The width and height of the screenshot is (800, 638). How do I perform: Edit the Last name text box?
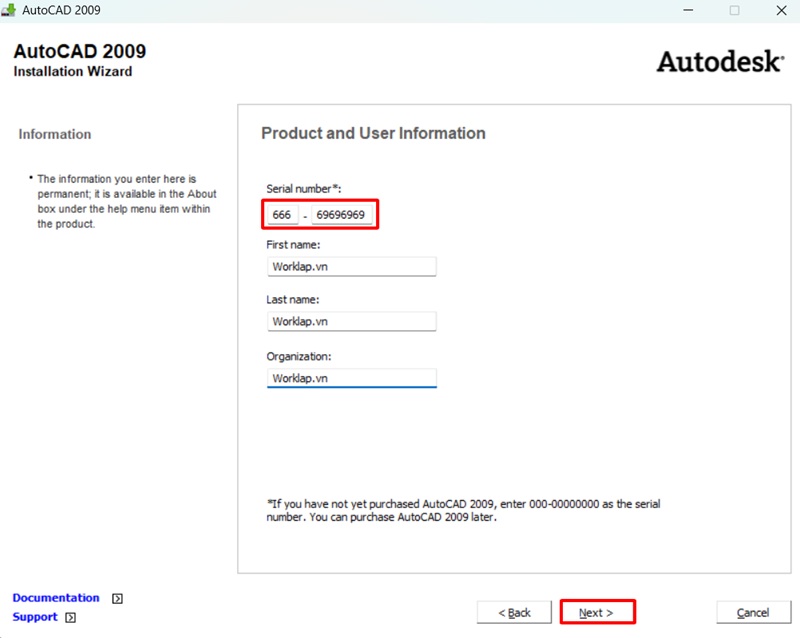click(351, 322)
